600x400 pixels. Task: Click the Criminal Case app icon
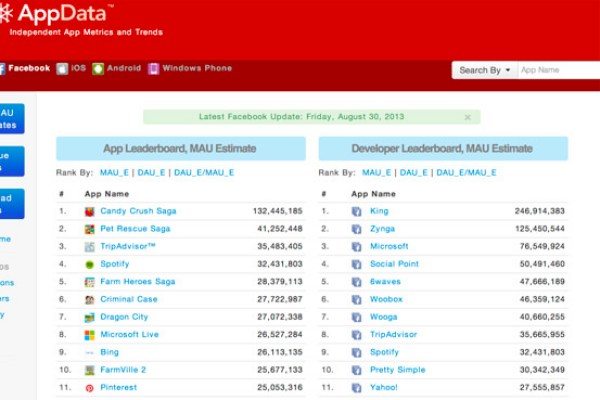pyautogui.click(x=90, y=300)
